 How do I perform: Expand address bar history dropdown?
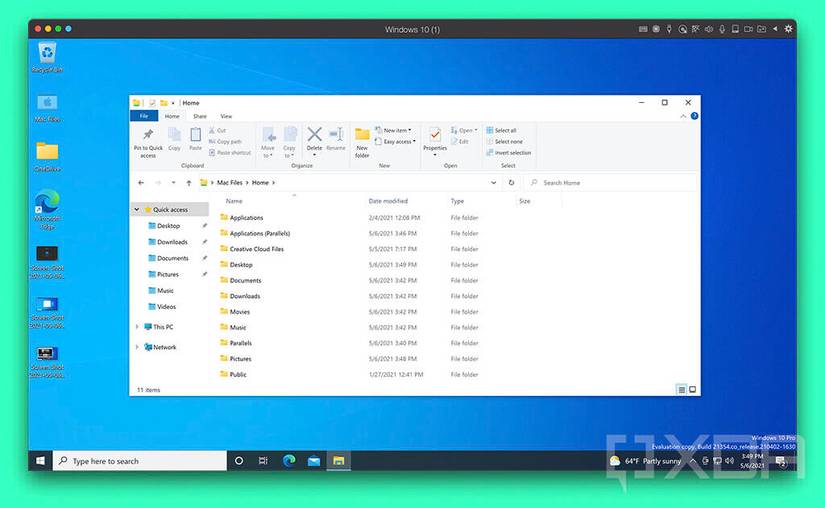[x=494, y=182]
